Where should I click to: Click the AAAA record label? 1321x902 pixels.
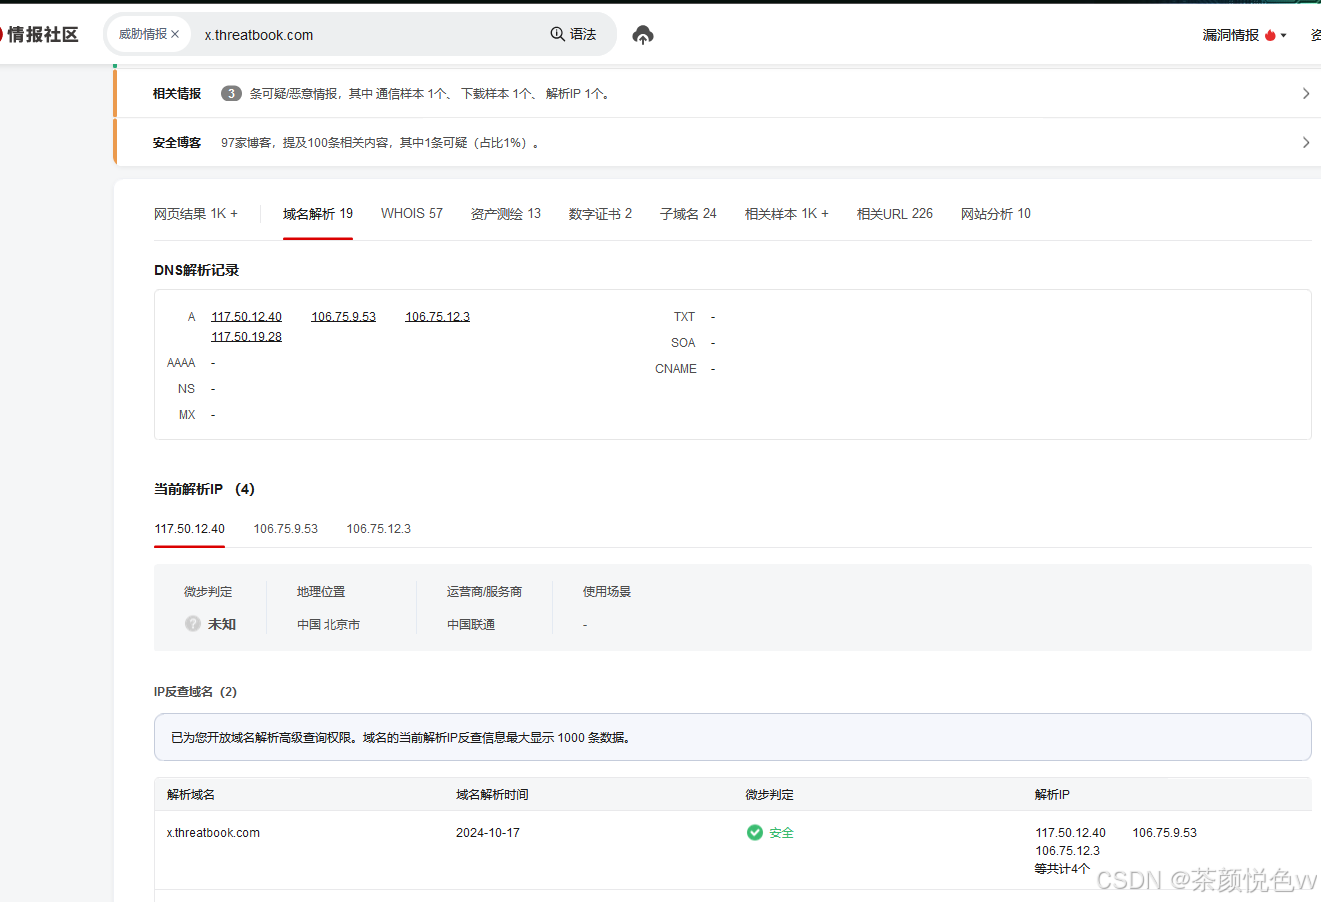[x=181, y=363]
